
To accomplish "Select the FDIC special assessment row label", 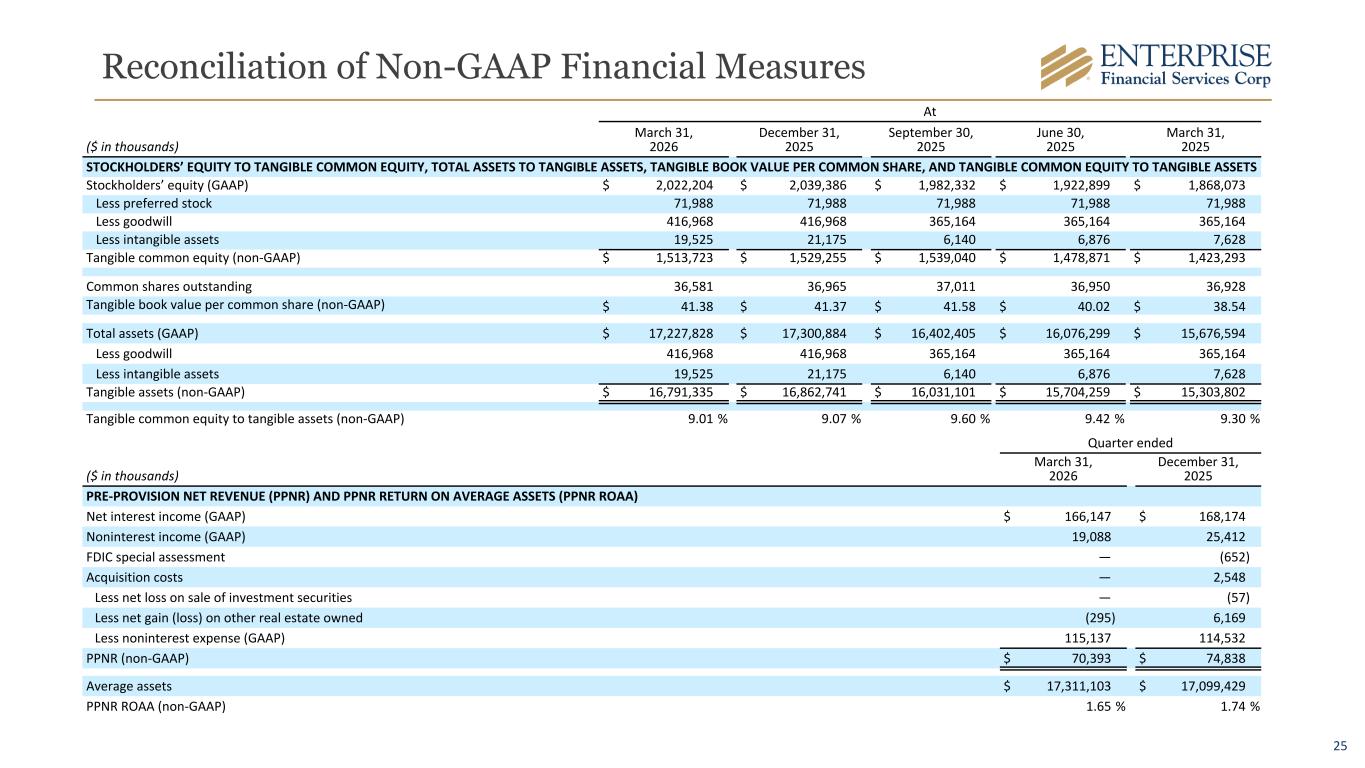I will click(156, 556).
